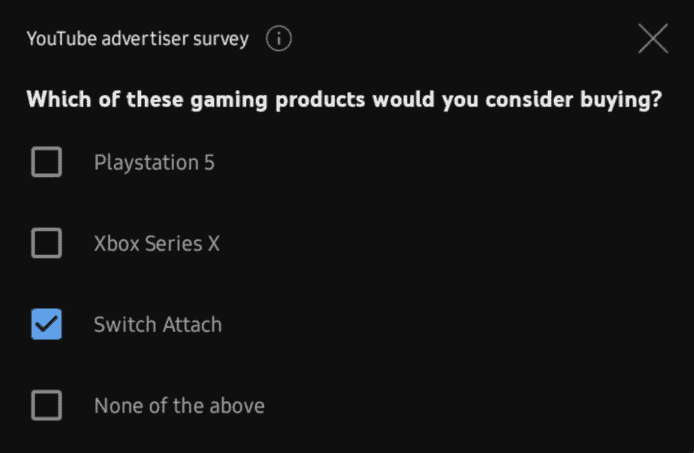
Task: Click the blue checkmark icon
Action: coord(47,324)
